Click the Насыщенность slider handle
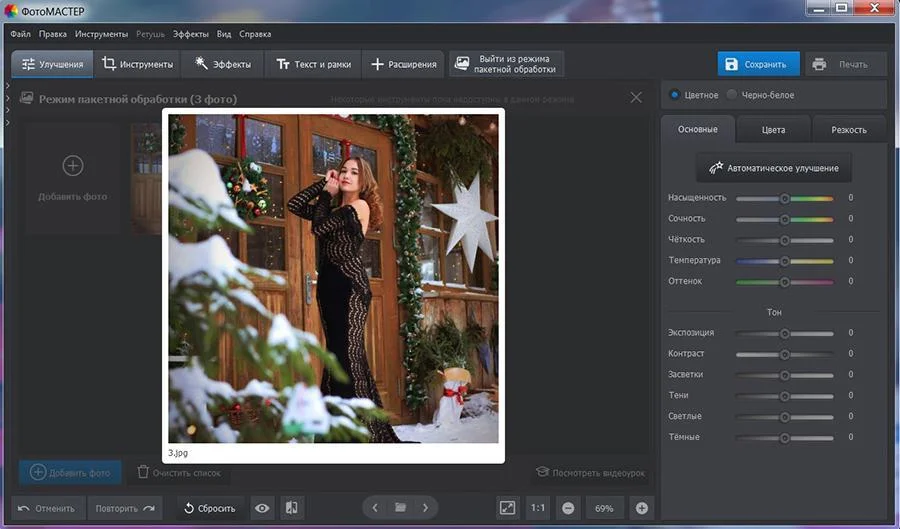Image resolution: width=900 pixels, height=529 pixels. click(785, 198)
